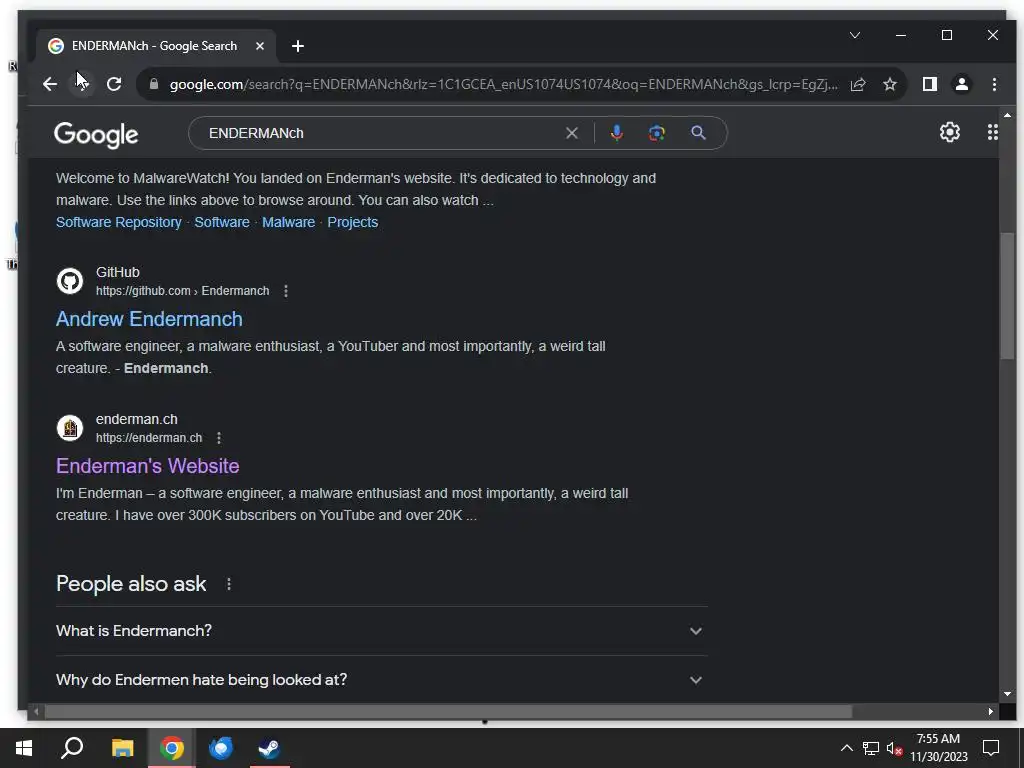Open the Windows Start menu
Viewport: 1024px width, 768px height.
tap(24, 748)
